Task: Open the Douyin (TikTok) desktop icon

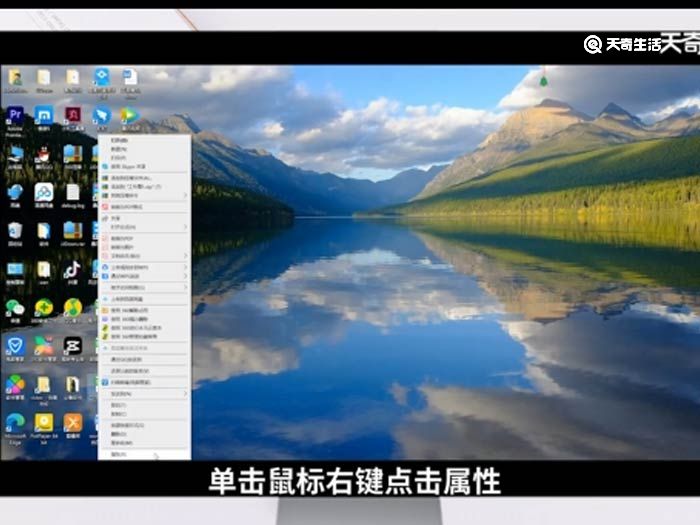Action: pos(72,269)
